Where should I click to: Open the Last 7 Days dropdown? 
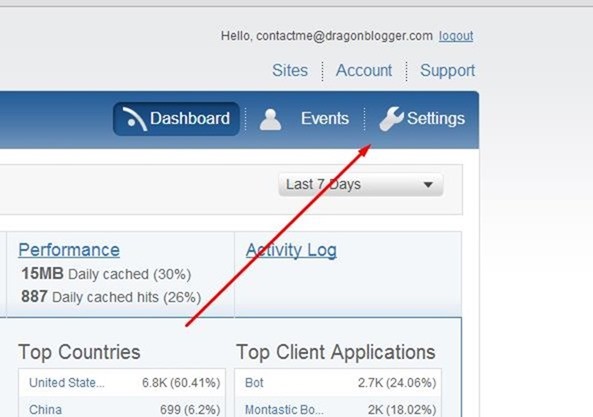click(x=360, y=184)
